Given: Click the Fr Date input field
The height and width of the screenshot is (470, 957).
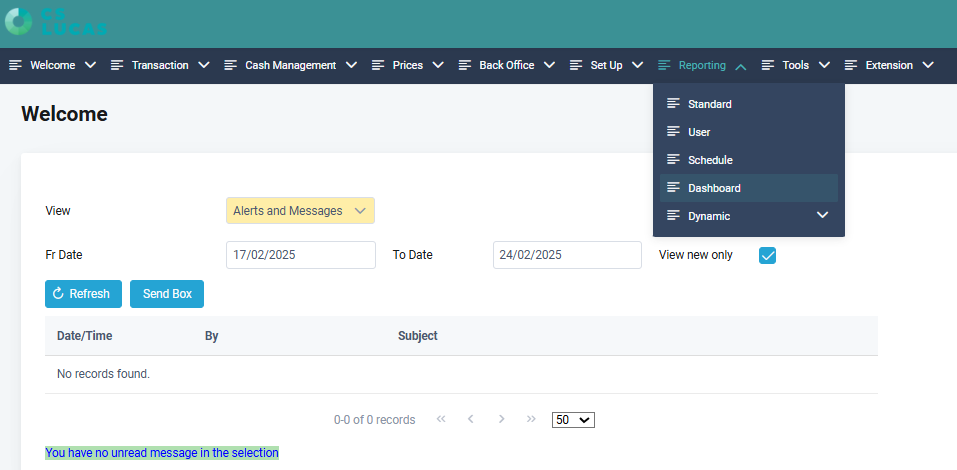Looking at the screenshot, I should coord(300,255).
